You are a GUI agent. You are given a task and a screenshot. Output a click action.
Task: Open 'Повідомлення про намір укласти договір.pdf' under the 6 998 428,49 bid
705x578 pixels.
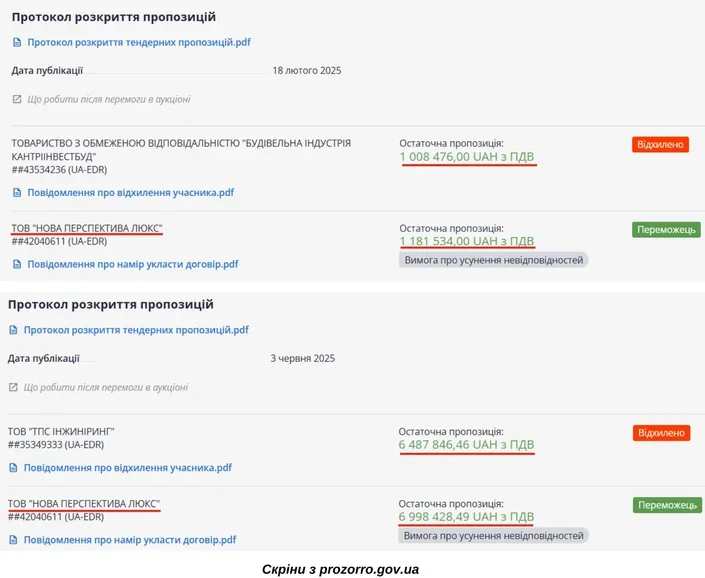(130, 539)
